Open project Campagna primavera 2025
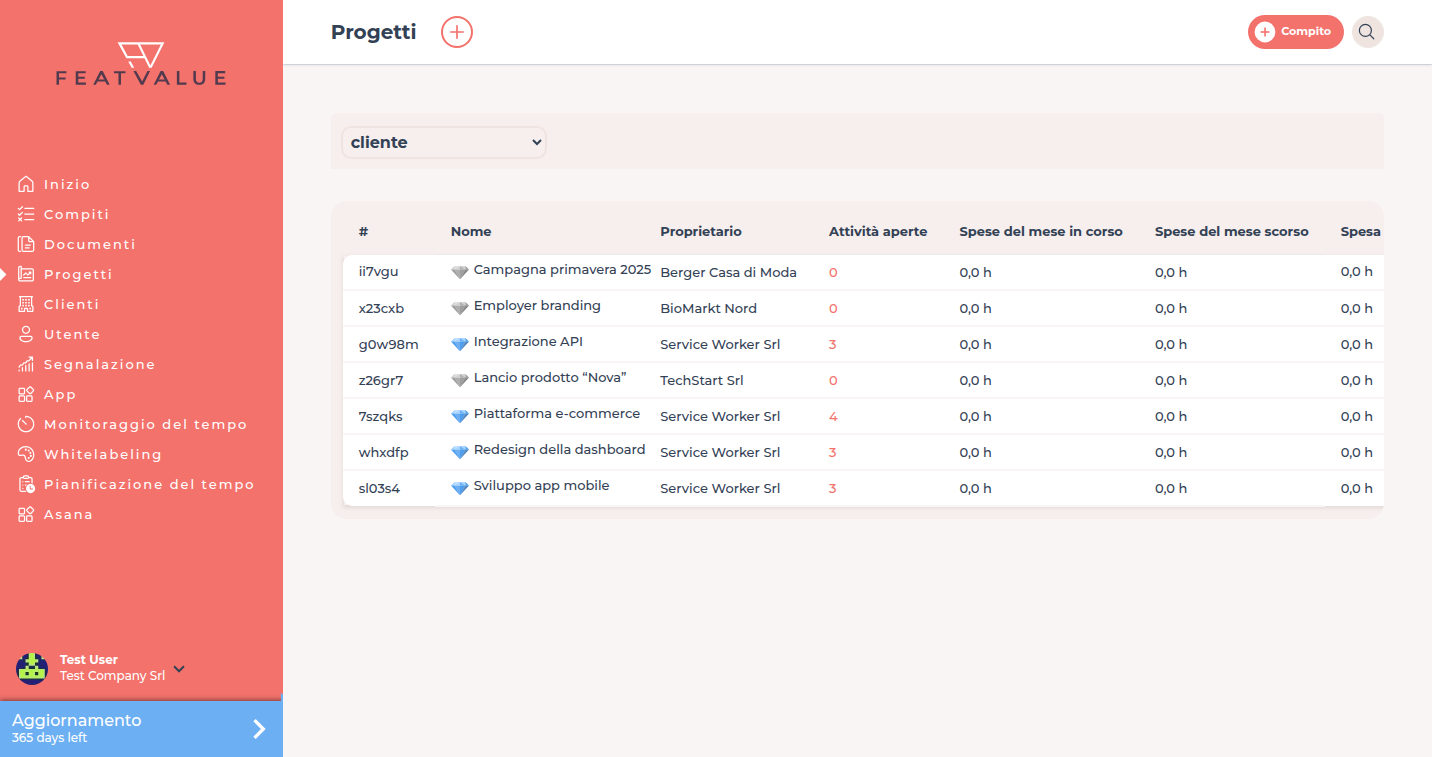The width and height of the screenshot is (1432, 757). (562, 270)
